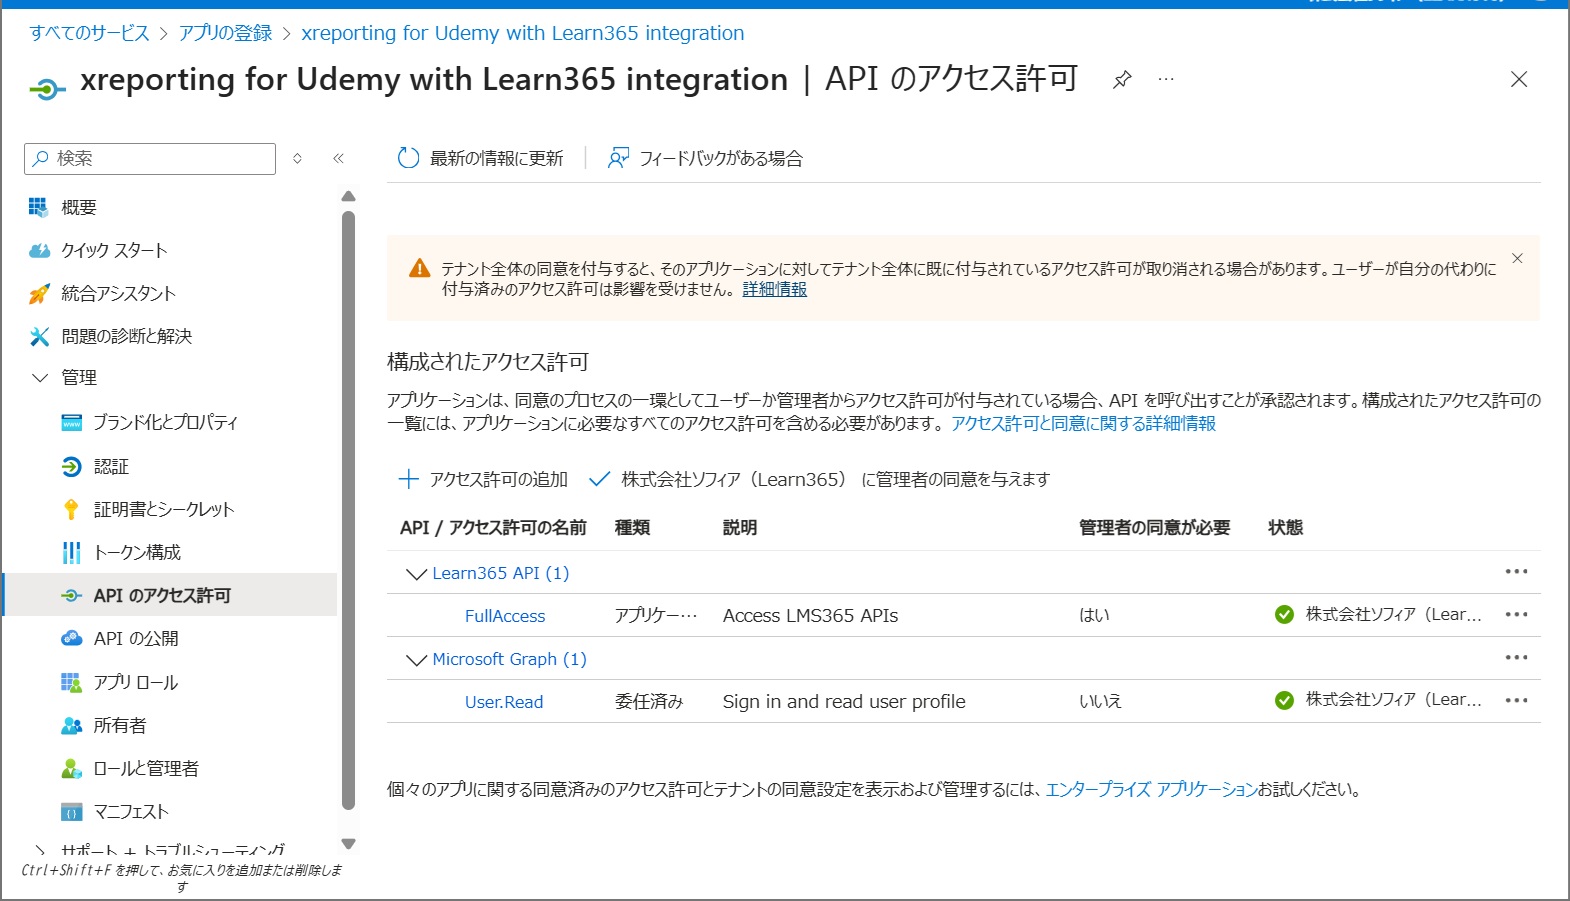Go to すべてのサービス breadcrumb

pos(89,33)
